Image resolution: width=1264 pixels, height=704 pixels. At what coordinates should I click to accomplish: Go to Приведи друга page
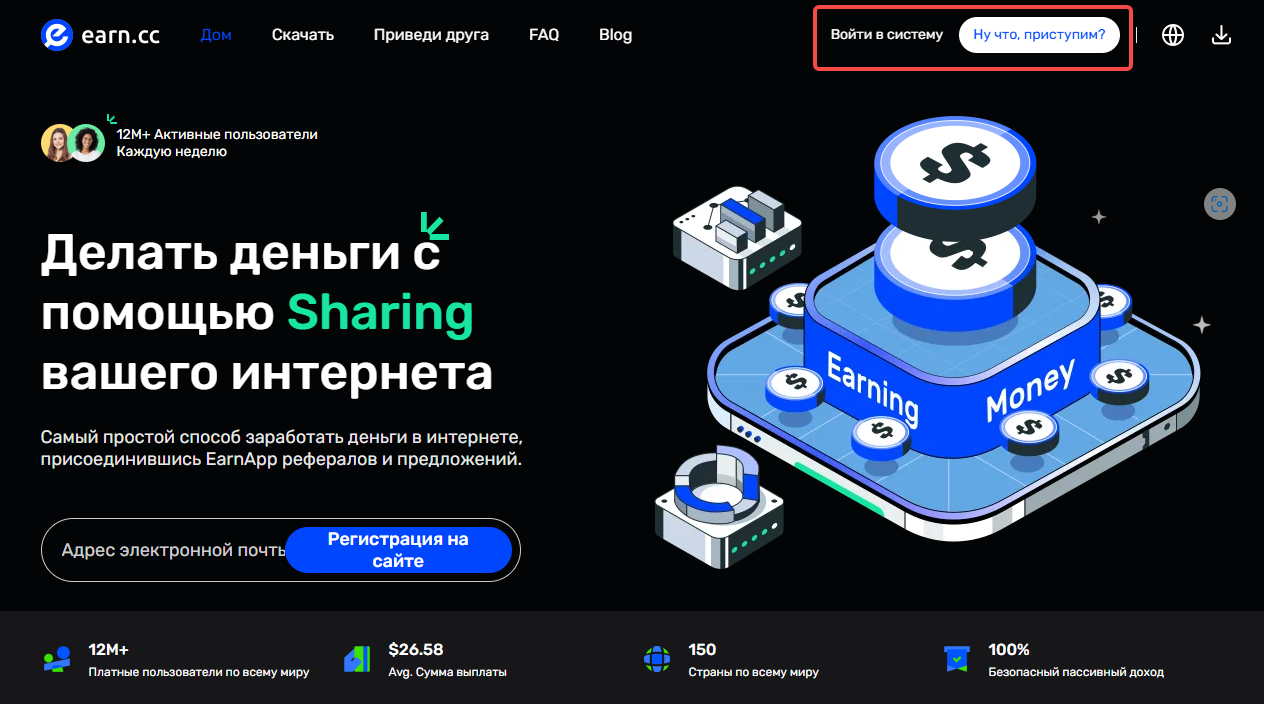coord(431,35)
